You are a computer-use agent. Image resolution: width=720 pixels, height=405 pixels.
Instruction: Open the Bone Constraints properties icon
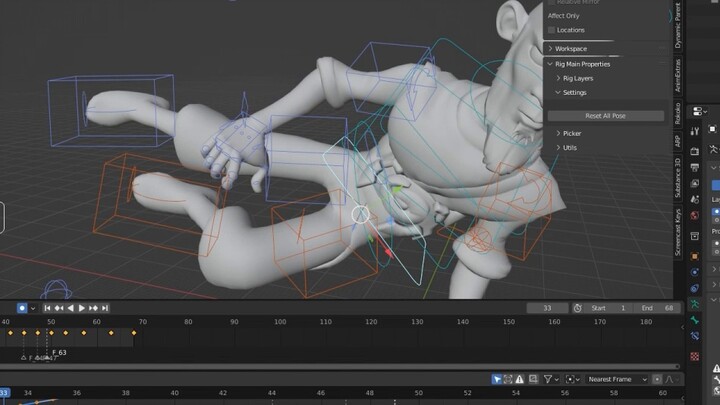point(695,336)
